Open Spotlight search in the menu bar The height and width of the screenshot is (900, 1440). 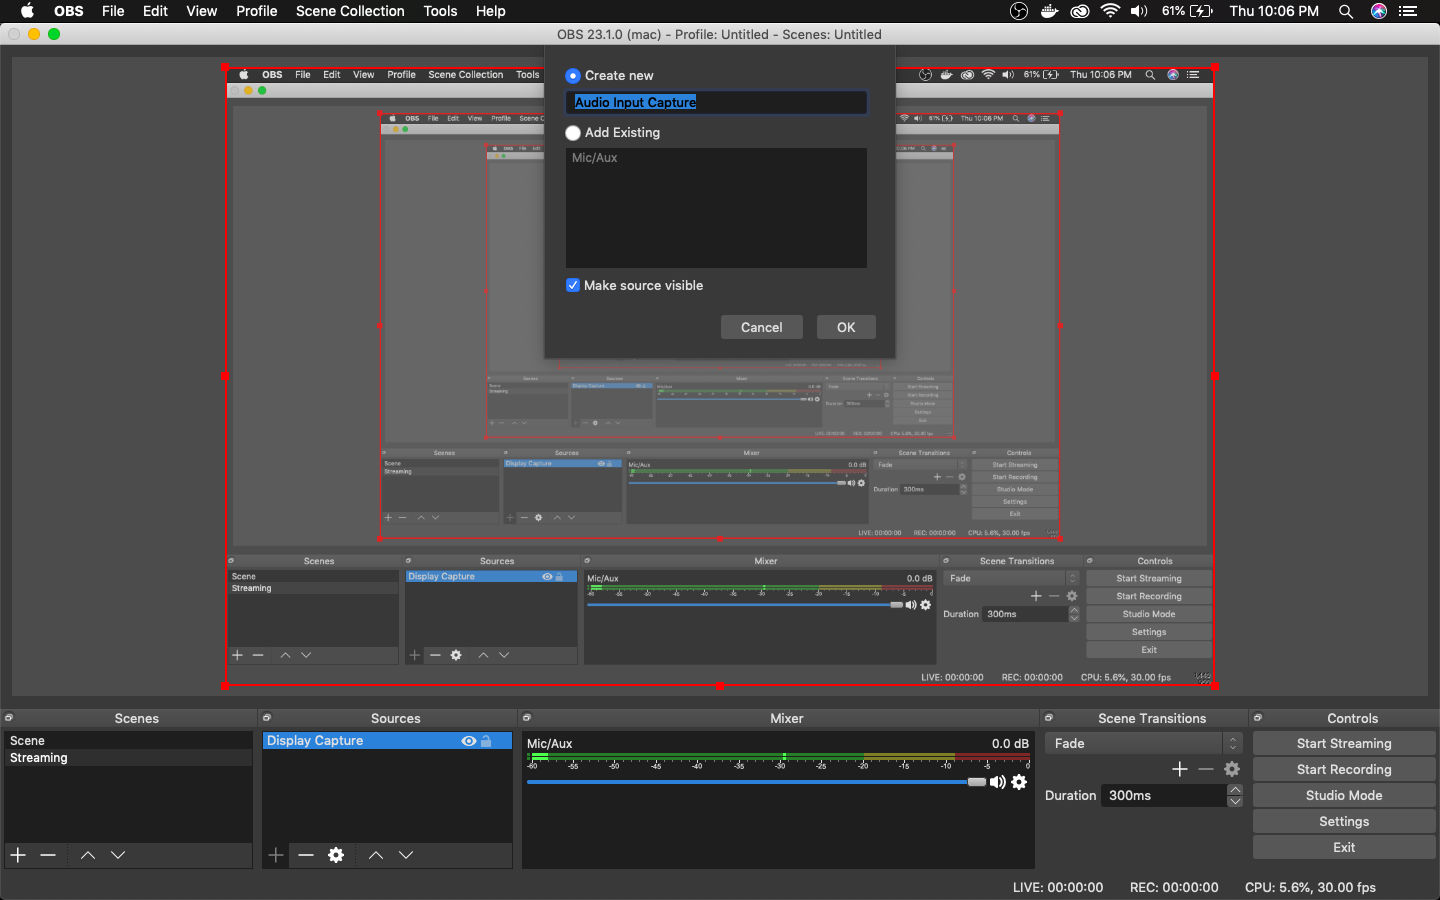(x=1346, y=11)
